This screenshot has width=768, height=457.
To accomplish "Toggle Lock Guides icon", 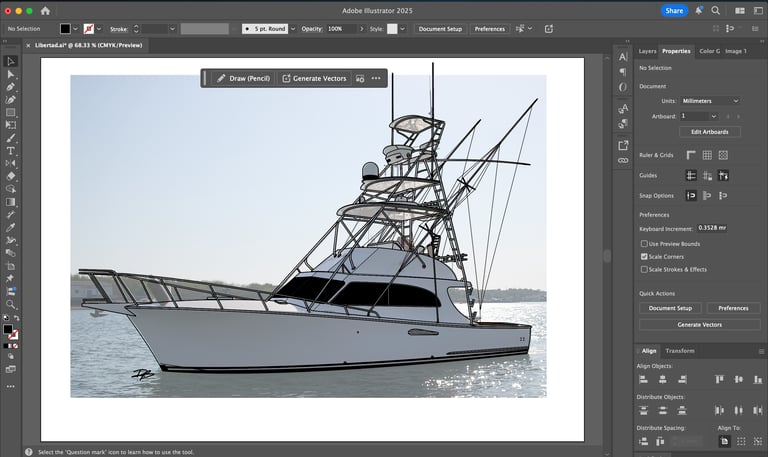I will click(707, 175).
